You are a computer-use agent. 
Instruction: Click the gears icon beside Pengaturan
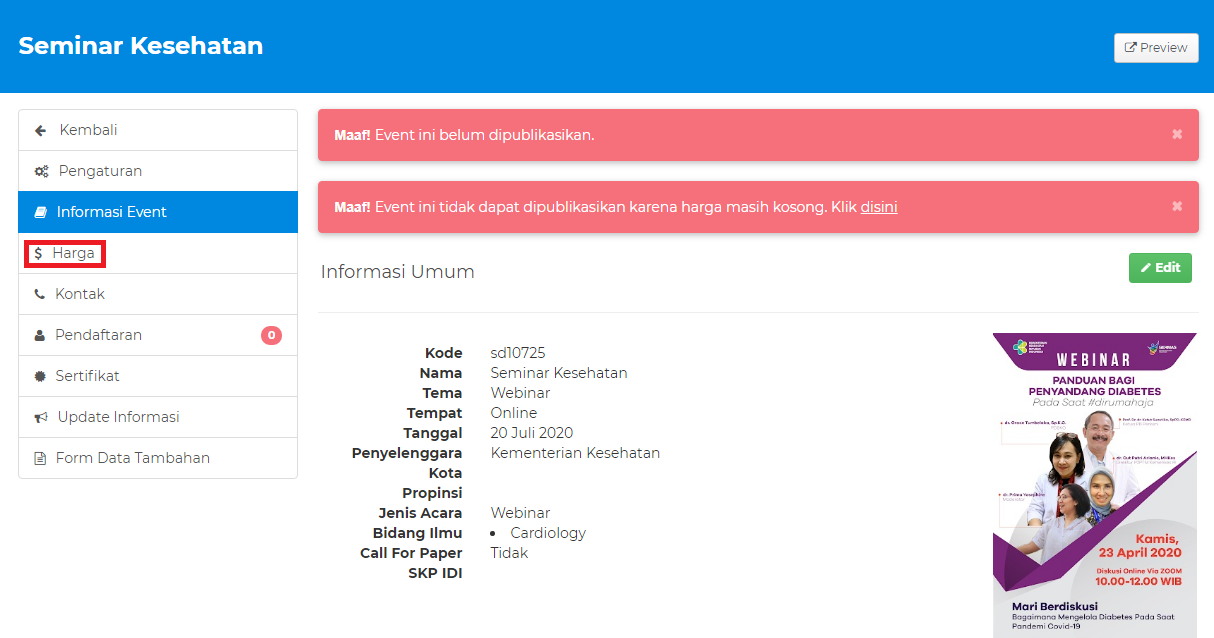pyautogui.click(x=41, y=172)
